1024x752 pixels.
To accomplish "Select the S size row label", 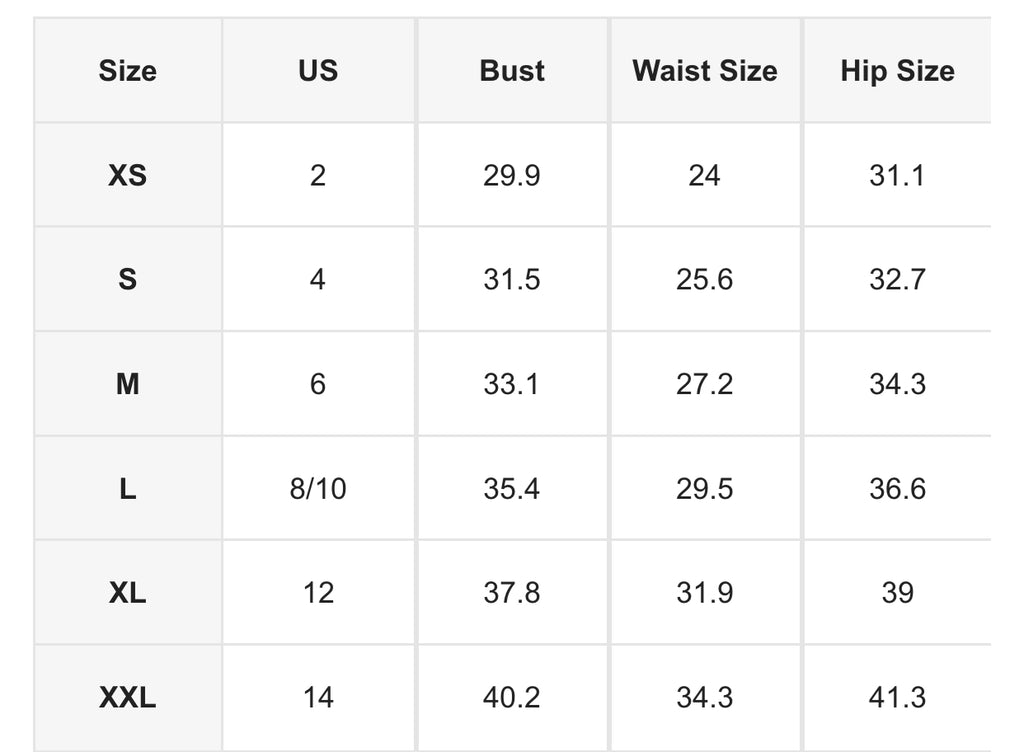I will [127, 279].
